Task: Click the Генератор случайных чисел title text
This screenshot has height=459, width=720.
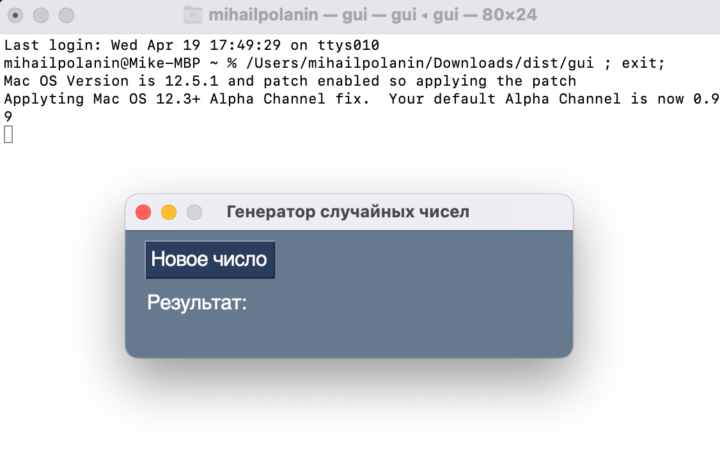Action: (348, 212)
